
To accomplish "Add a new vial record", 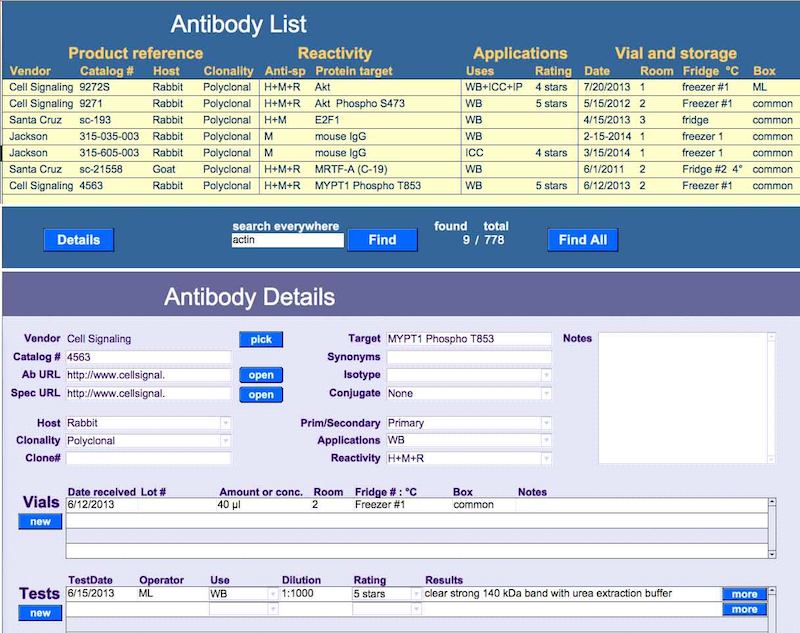I will pyautogui.click(x=39, y=521).
